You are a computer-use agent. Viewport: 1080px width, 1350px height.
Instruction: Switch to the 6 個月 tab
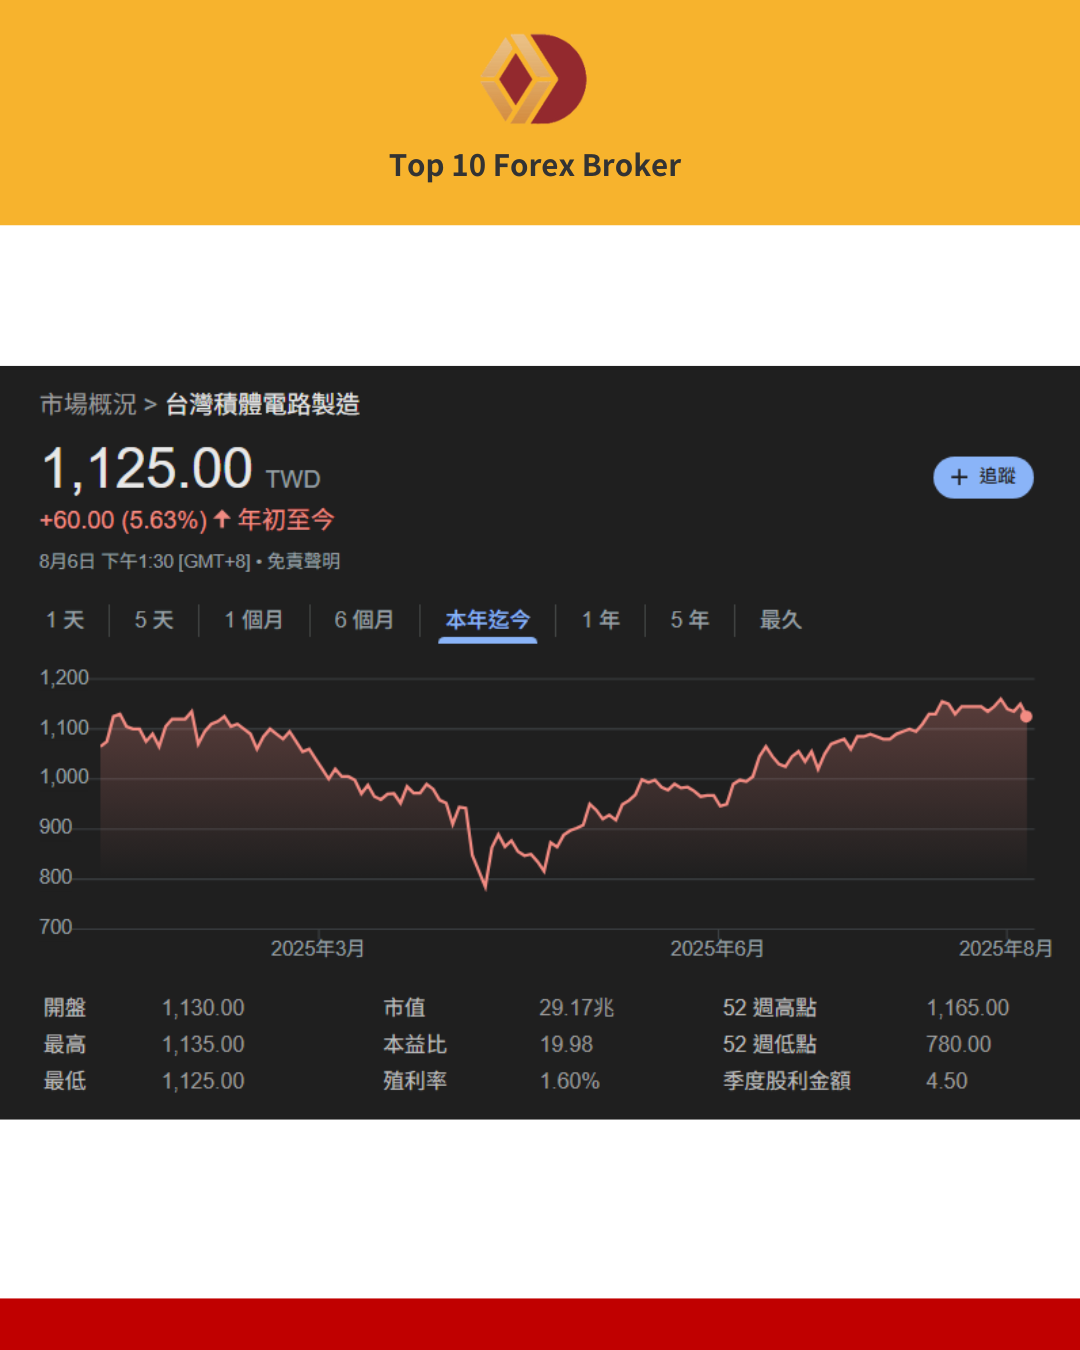point(364,620)
